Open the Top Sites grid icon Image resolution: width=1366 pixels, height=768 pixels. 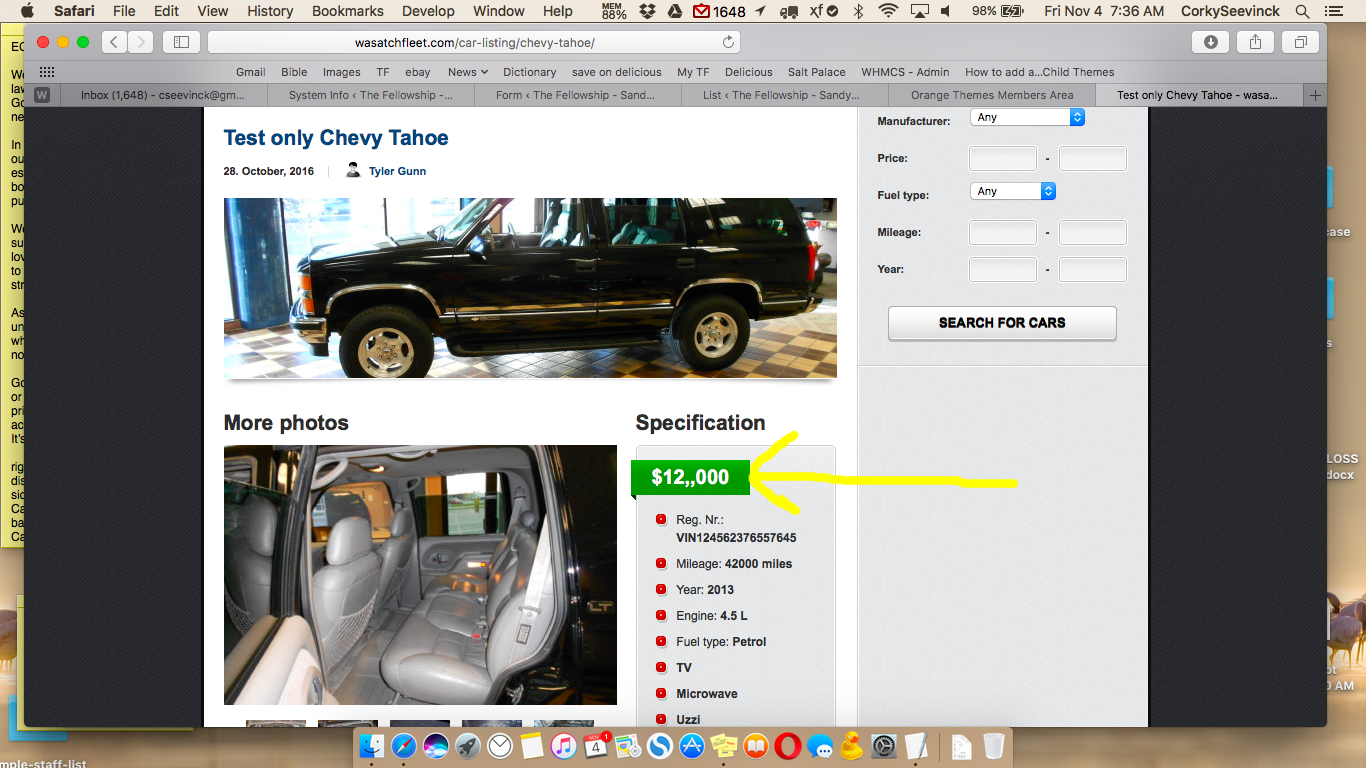coord(47,72)
